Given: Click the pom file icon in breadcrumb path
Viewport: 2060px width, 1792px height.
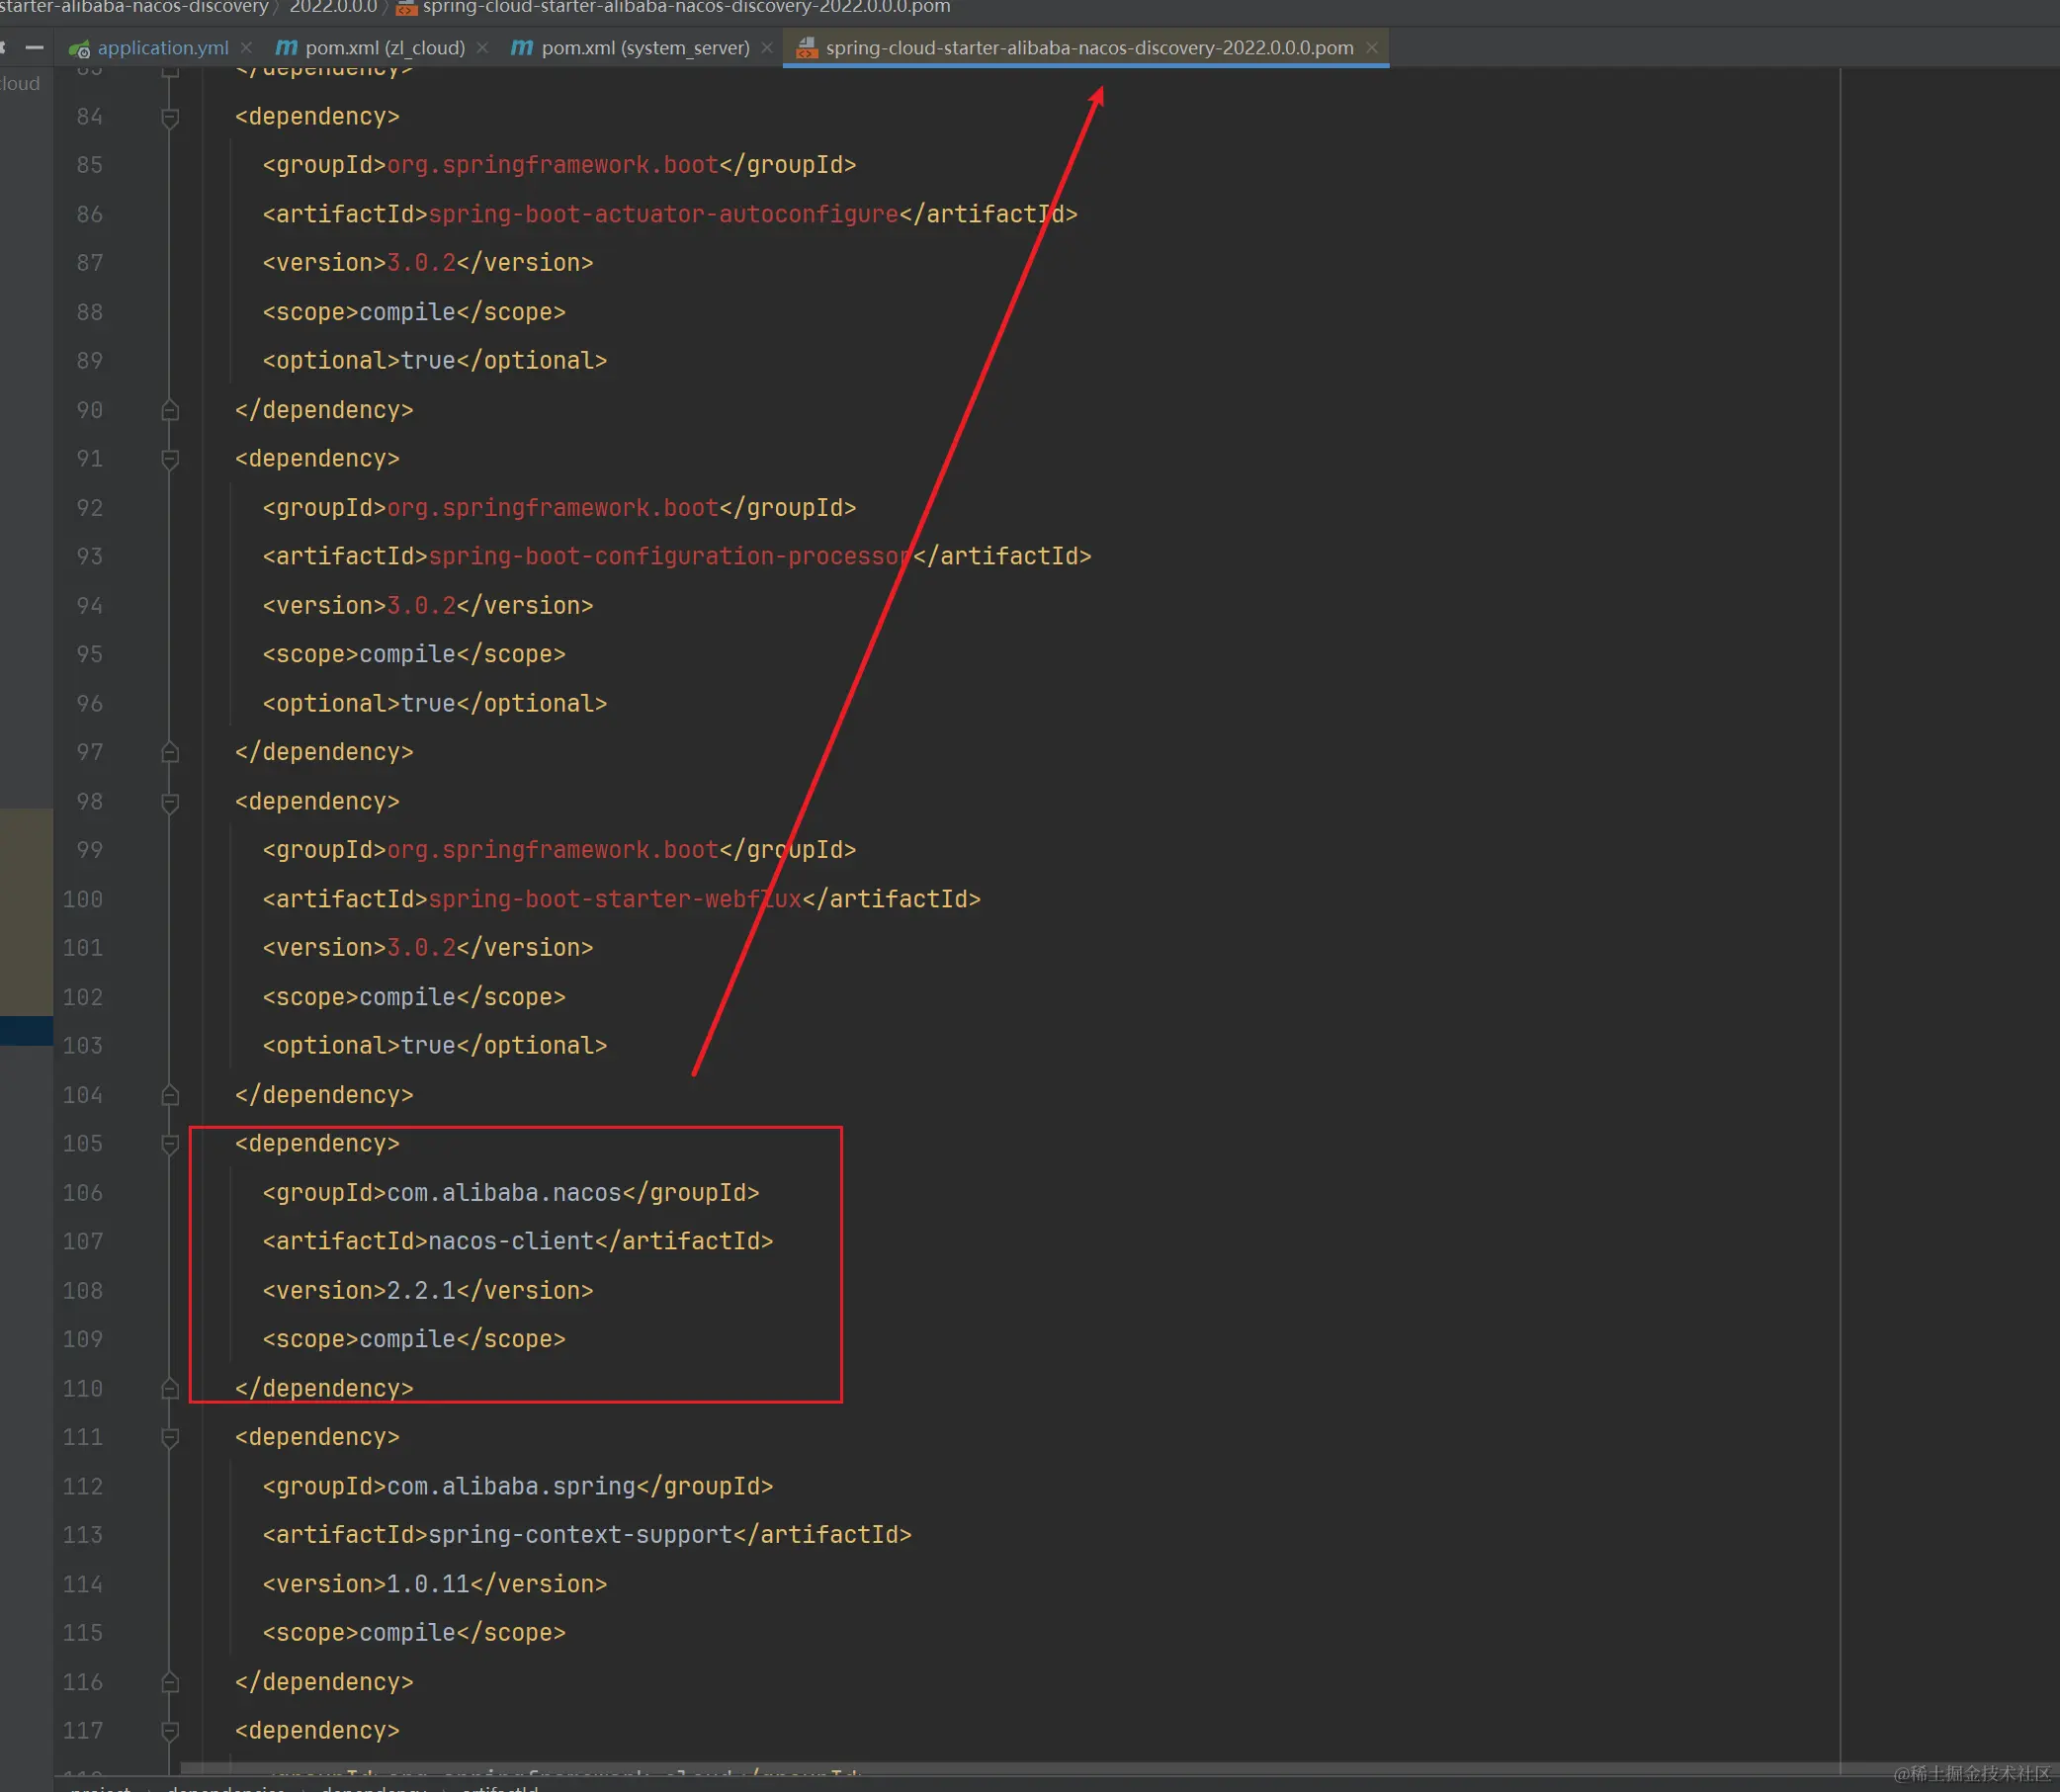Looking at the screenshot, I should pyautogui.click(x=406, y=8).
